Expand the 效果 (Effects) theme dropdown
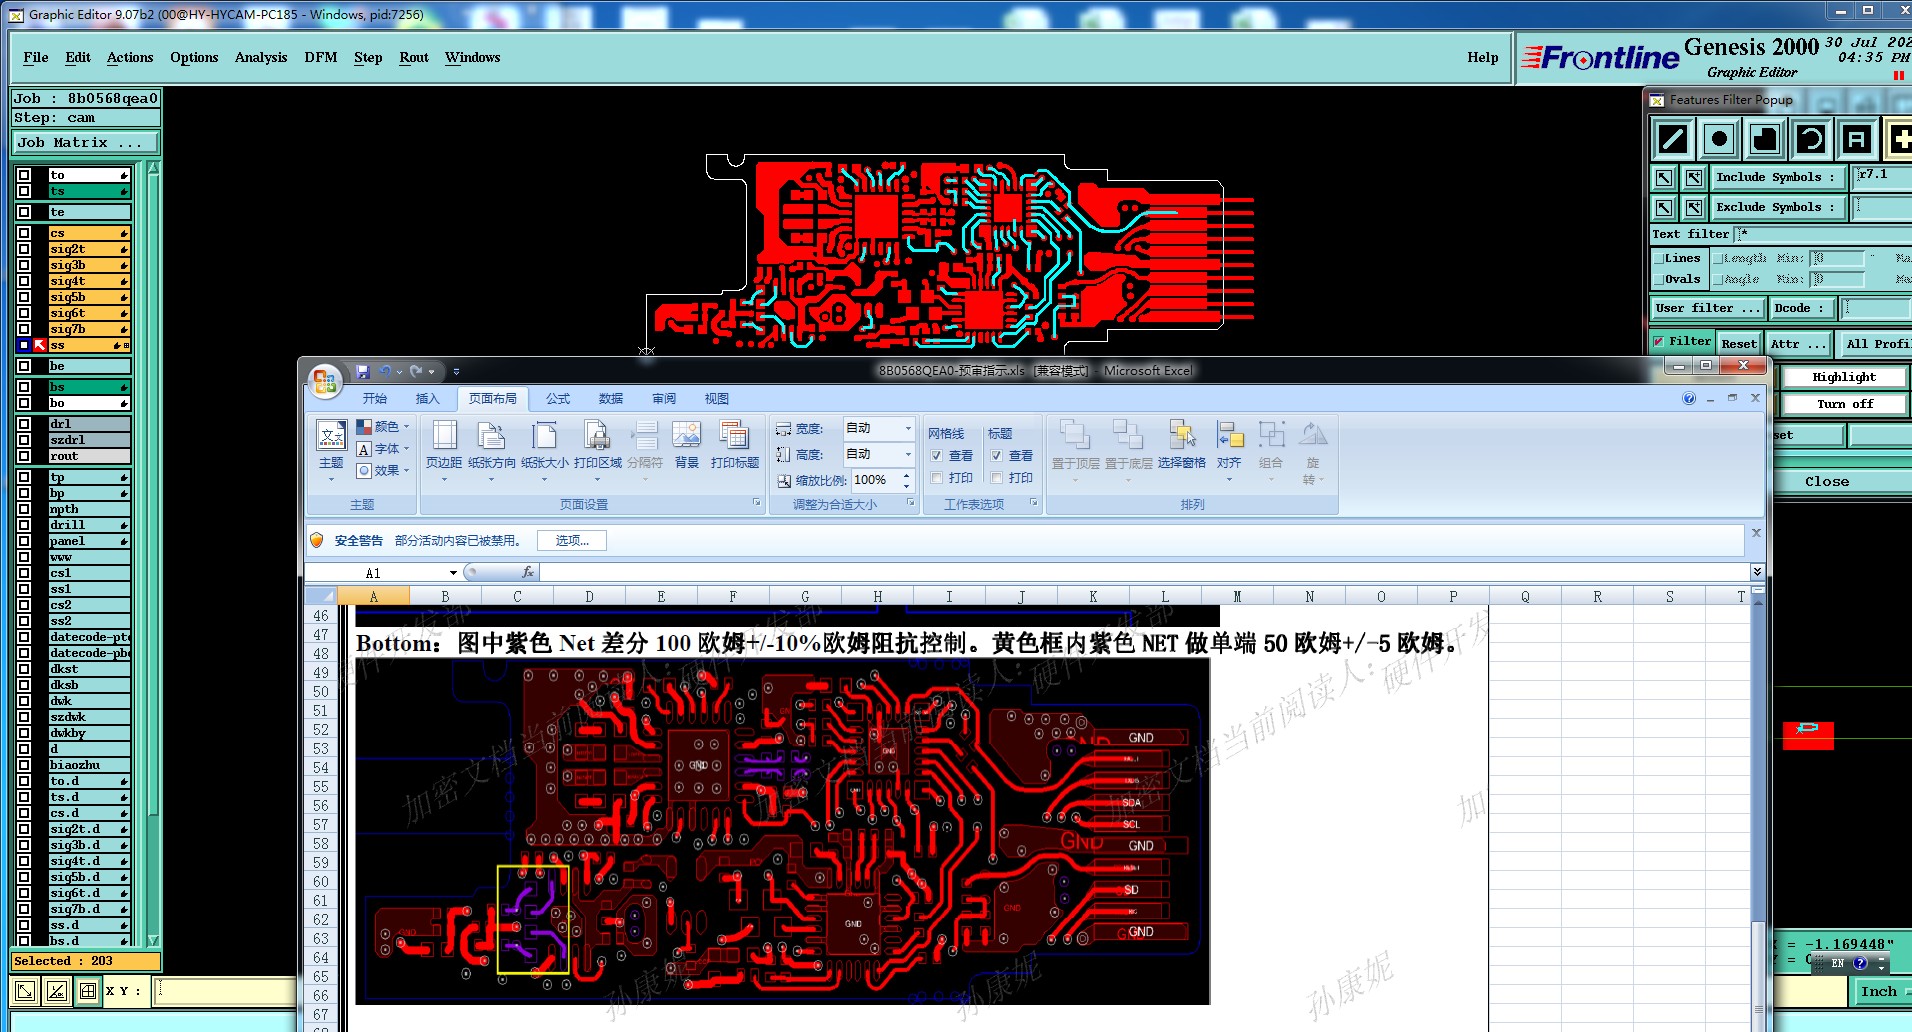 coord(406,471)
